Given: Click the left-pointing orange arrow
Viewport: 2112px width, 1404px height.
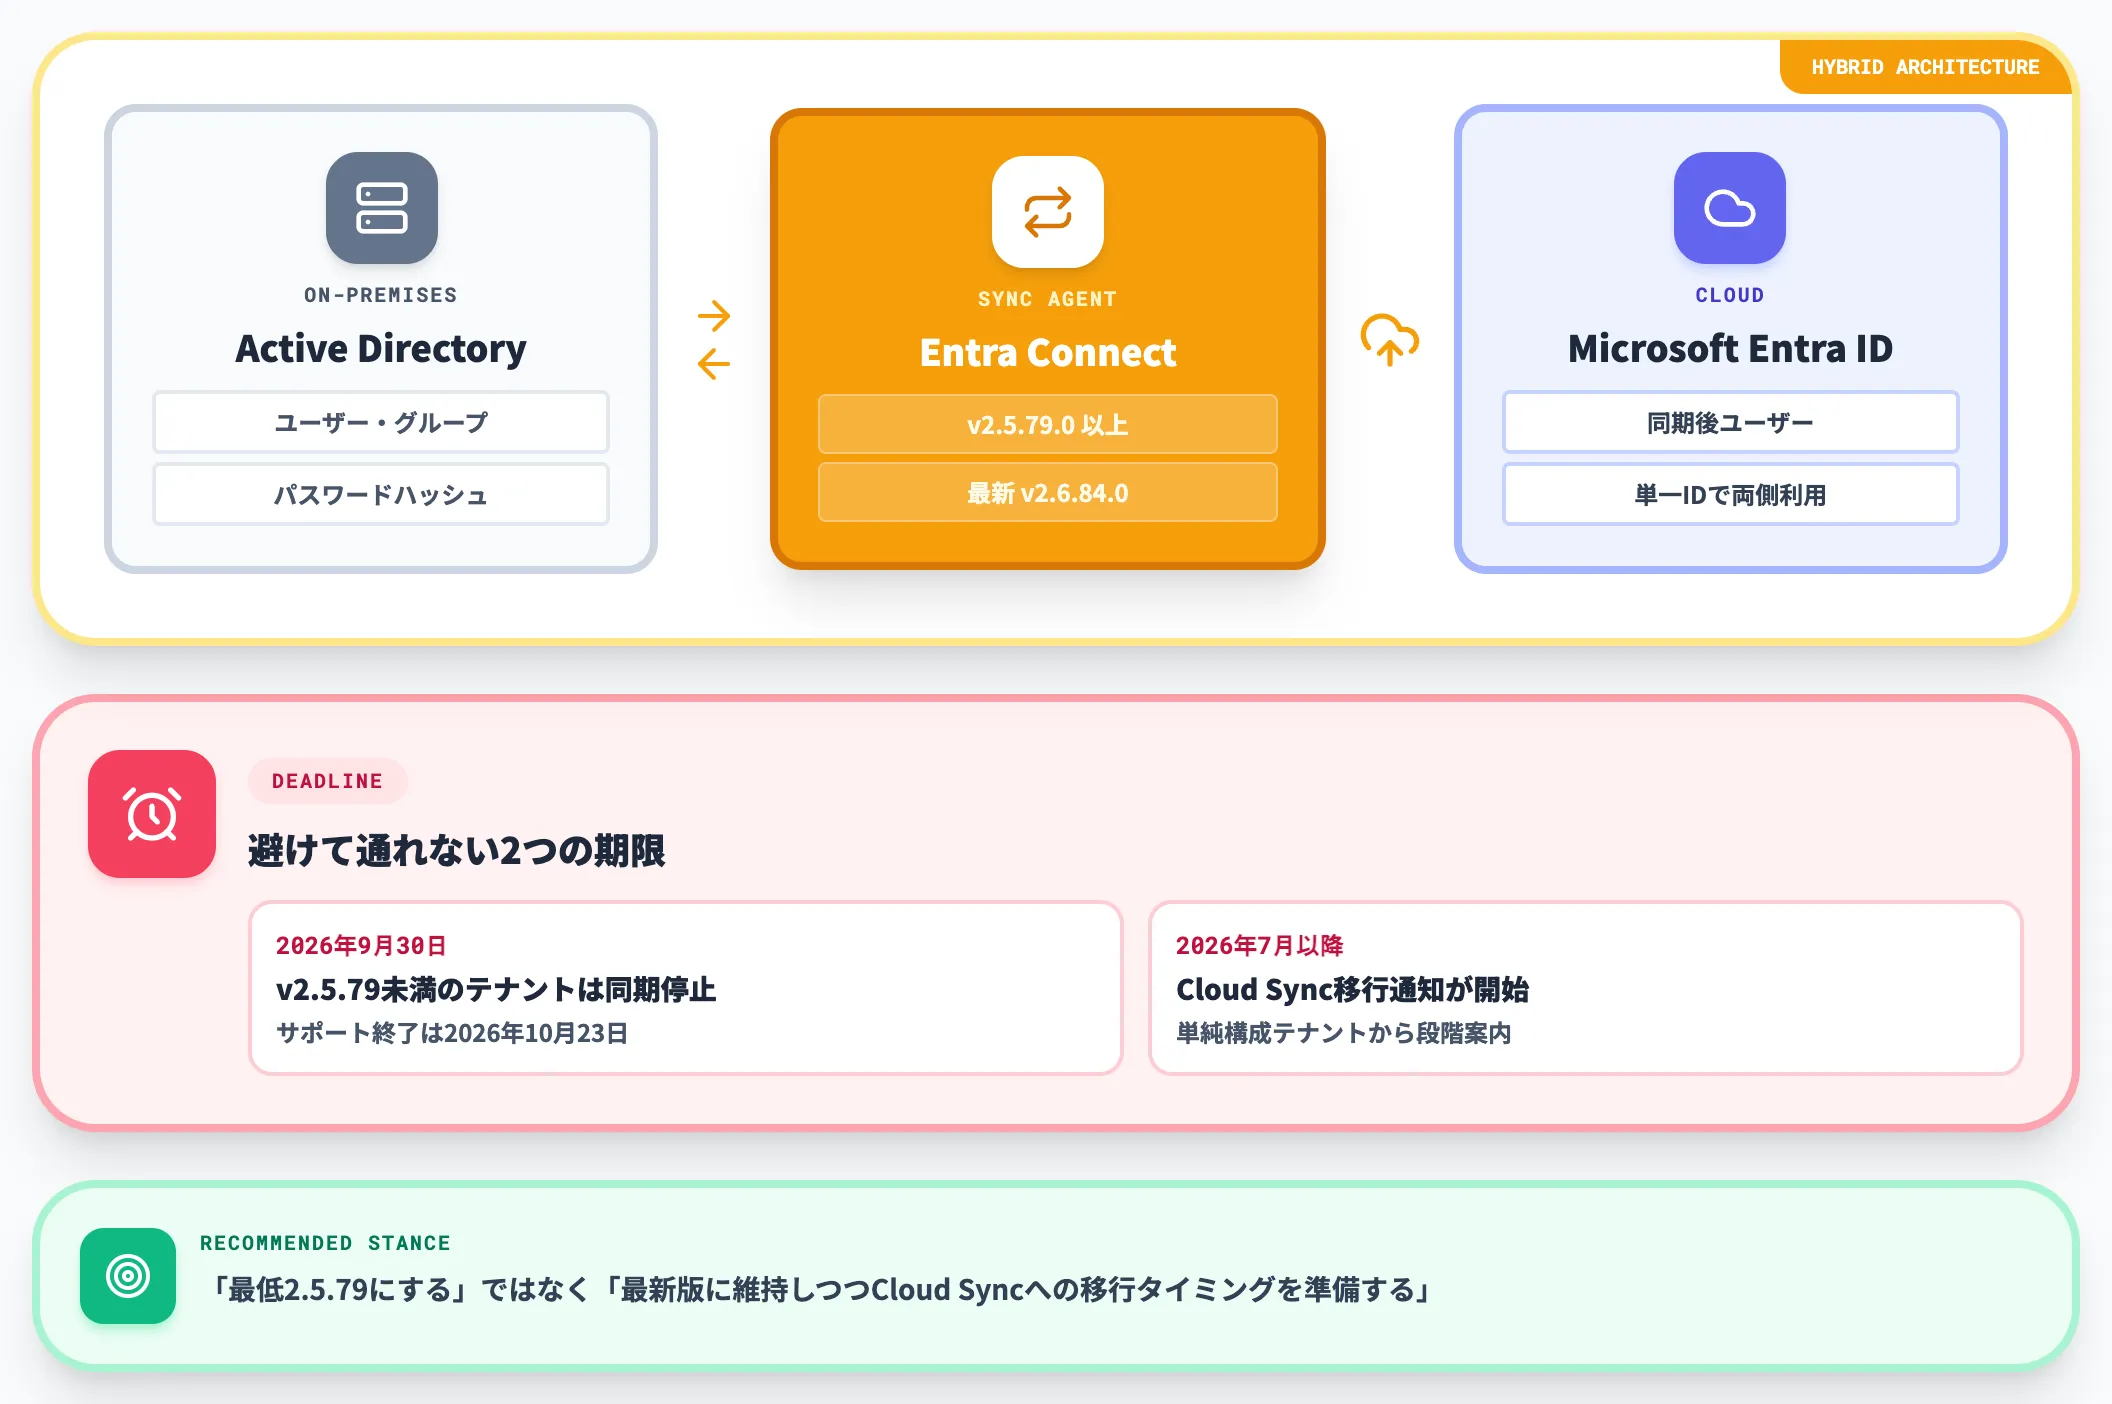Looking at the screenshot, I should coord(714,363).
